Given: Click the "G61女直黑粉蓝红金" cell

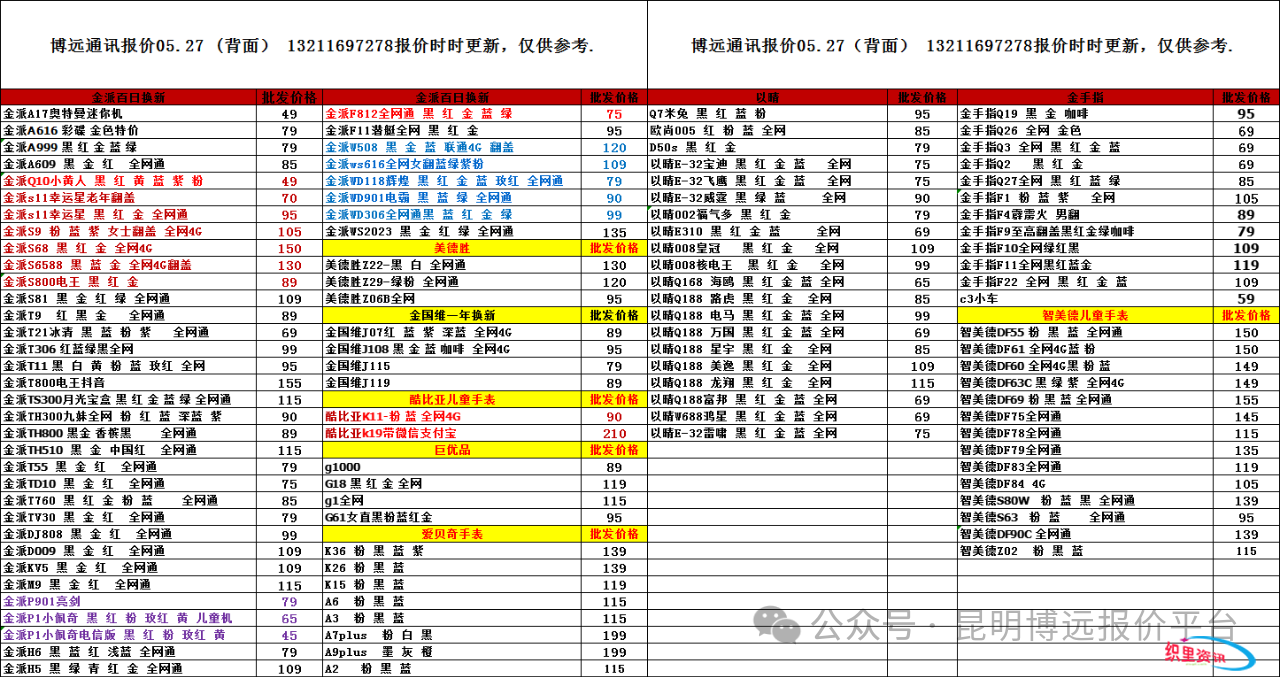Looking at the screenshot, I should click(452, 517).
